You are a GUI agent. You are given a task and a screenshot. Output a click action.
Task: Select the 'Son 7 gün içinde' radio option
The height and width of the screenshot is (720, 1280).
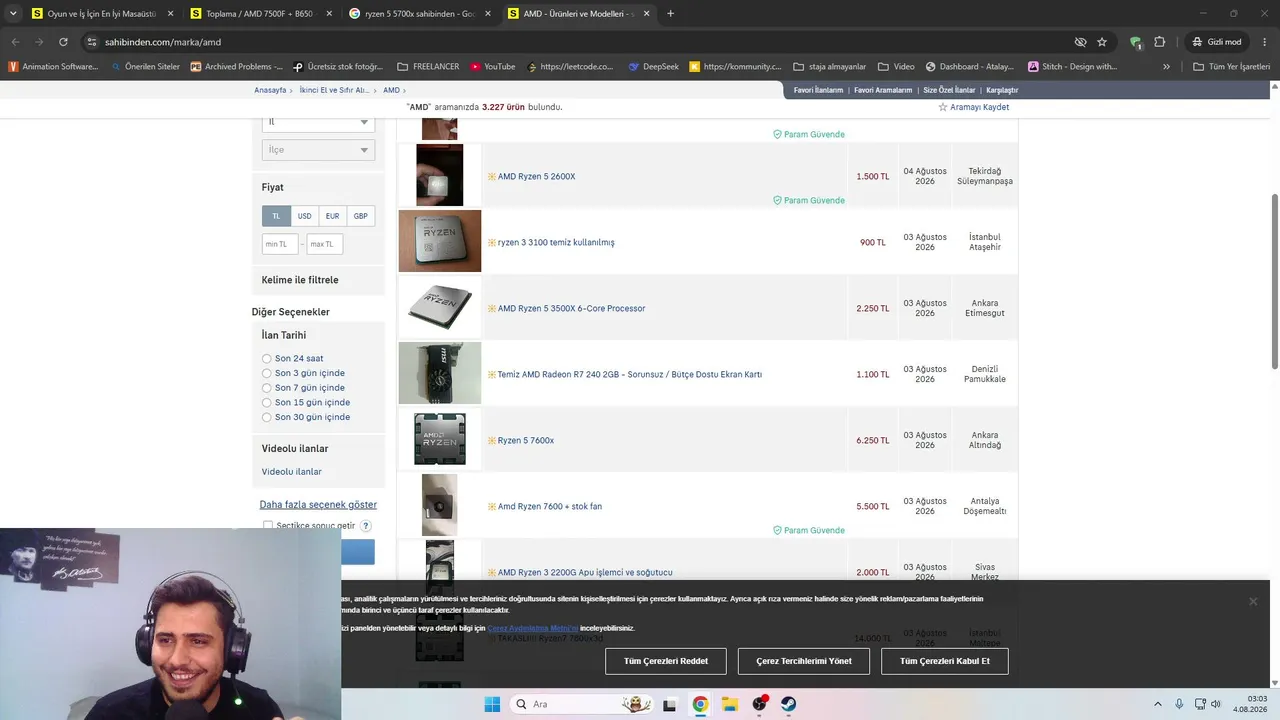267,388
